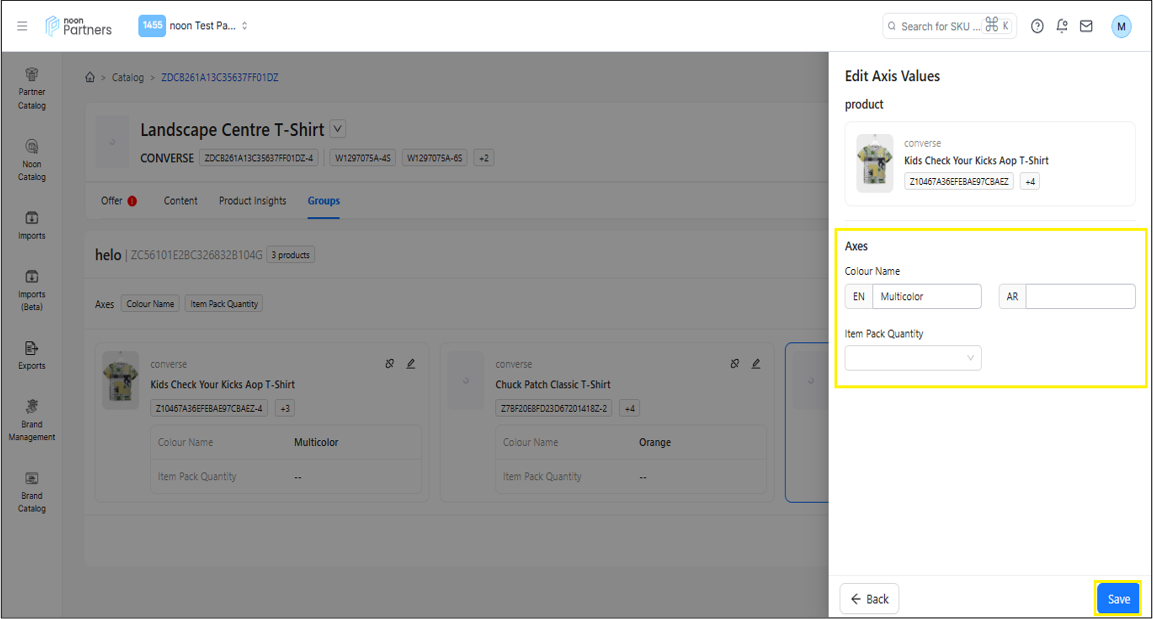1153x619 pixels.
Task: Click the AR Colour Name input field
Action: tap(1079, 297)
